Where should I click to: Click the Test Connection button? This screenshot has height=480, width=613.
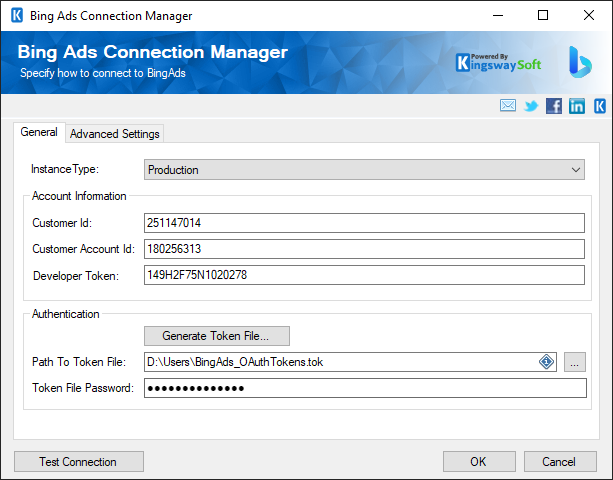click(x=79, y=462)
